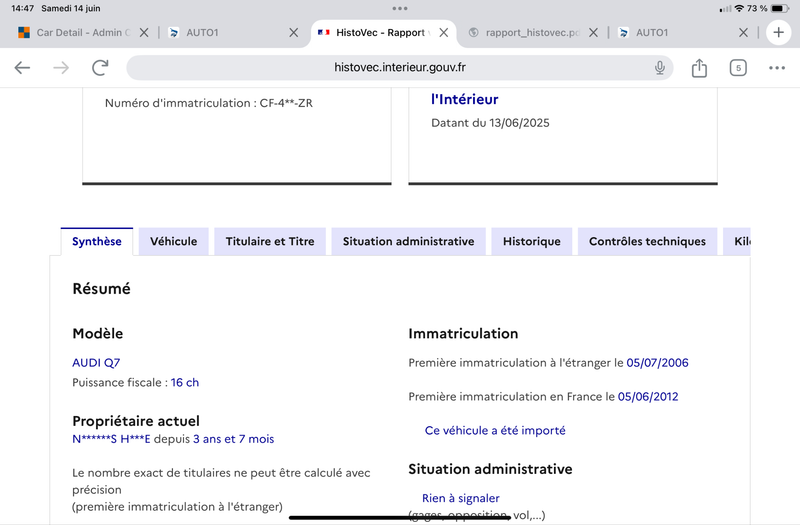Go back to the previous page
The image size is (800, 525).
(x=22, y=67)
